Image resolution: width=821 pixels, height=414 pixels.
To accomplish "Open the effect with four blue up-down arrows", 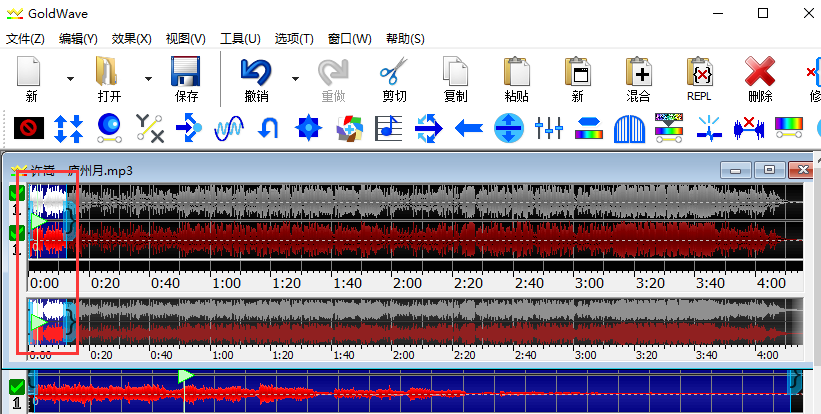I will click(69, 128).
